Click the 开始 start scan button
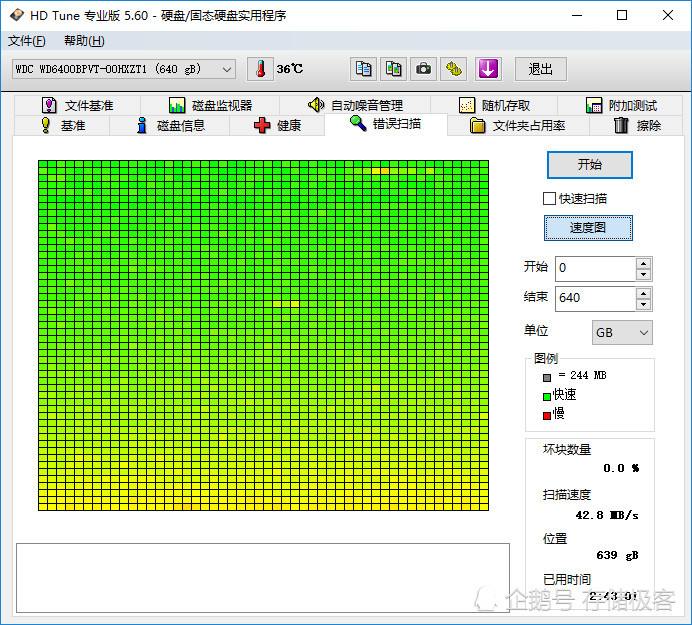The width and height of the screenshot is (692, 625). 590,165
